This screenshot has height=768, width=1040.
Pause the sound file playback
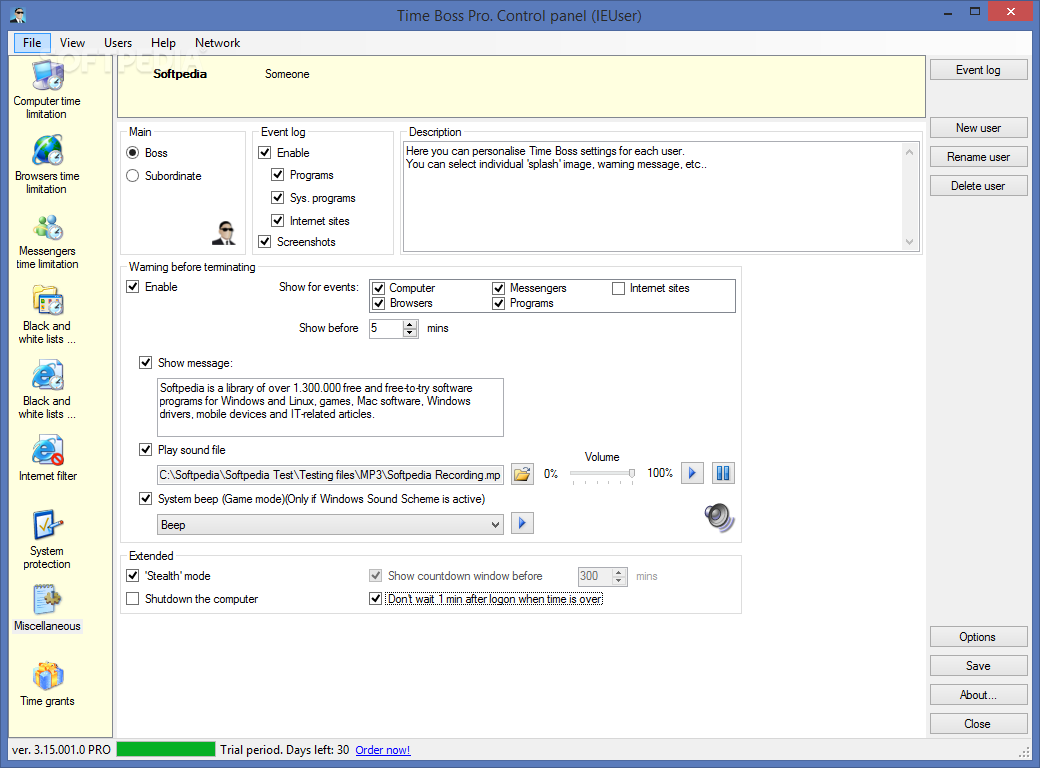(x=723, y=474)
